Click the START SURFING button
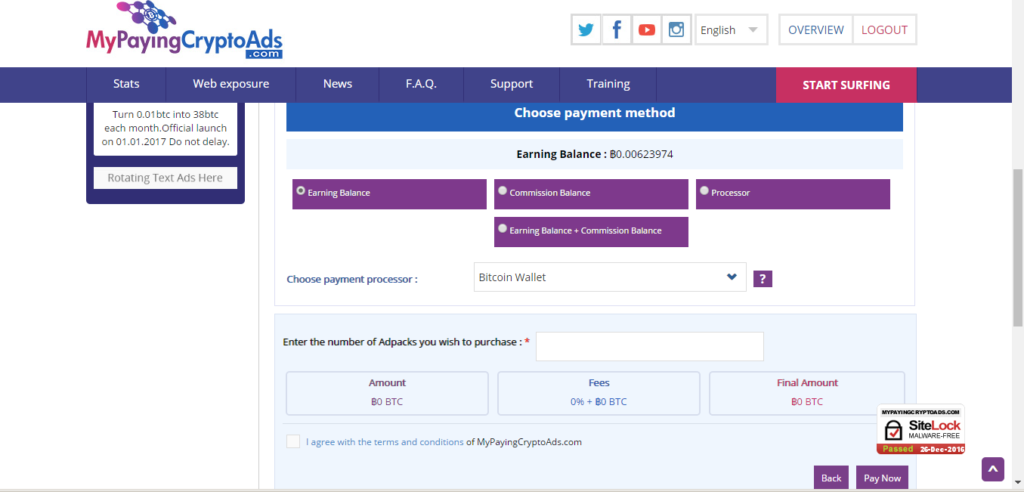Viewport: 1024px width, 492px height. (x=846, y=85)
